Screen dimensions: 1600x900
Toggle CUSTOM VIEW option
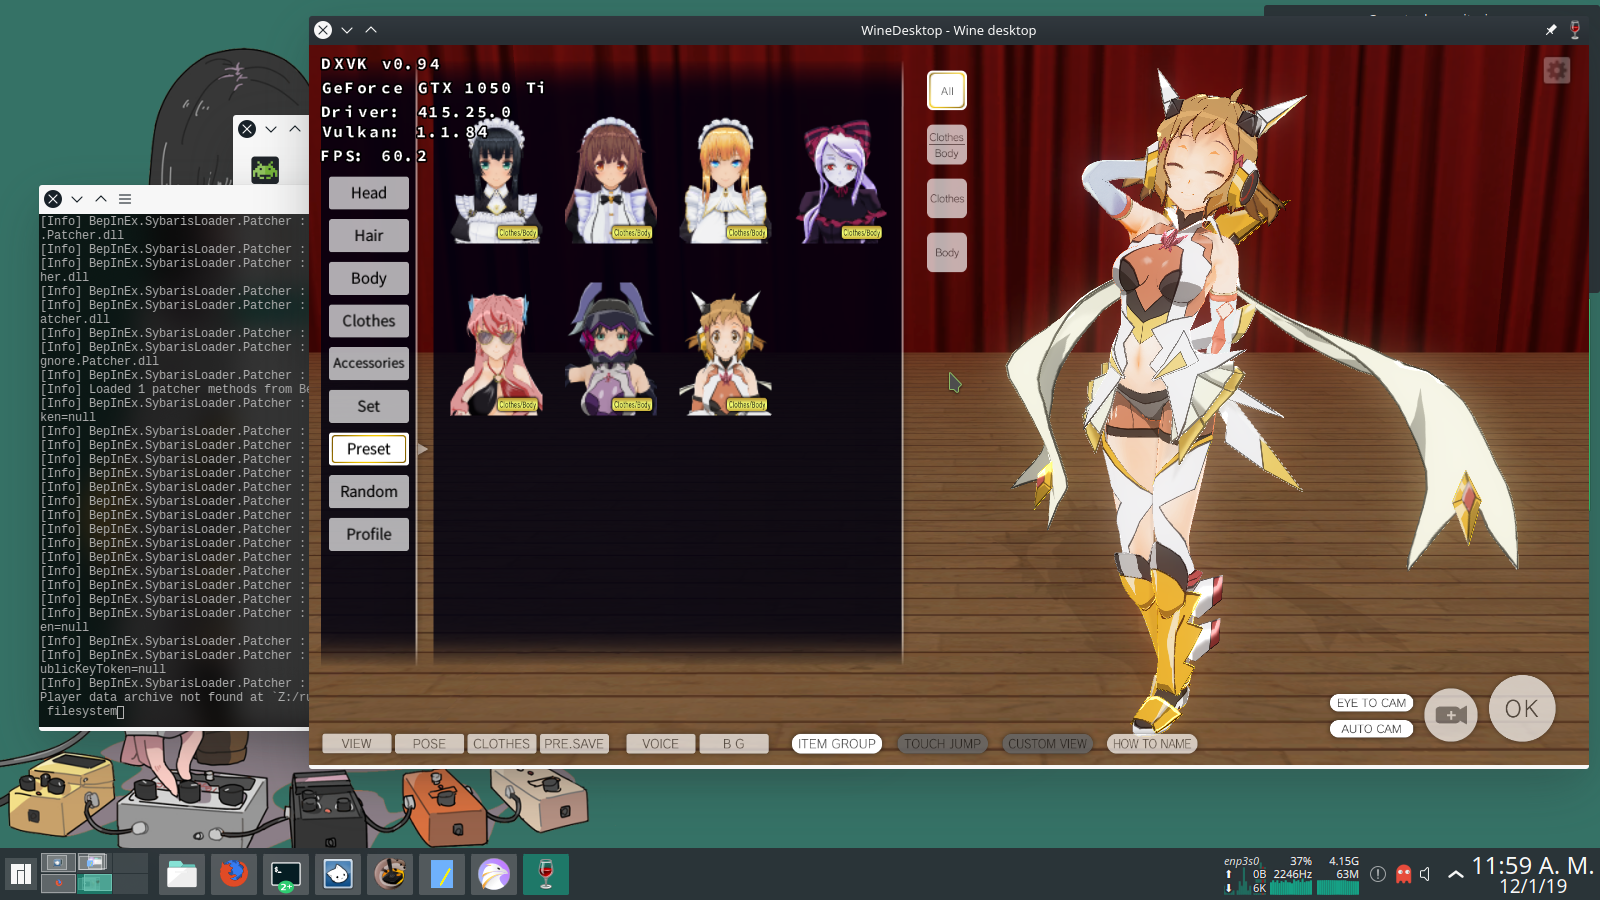(x=1047, y=744)
